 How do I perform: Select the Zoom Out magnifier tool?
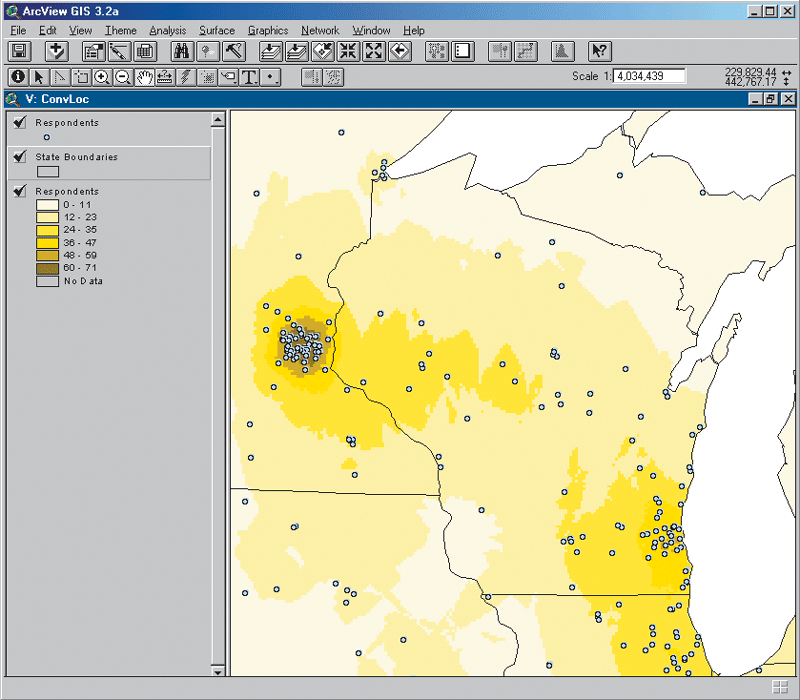click(x=123, y=77)
